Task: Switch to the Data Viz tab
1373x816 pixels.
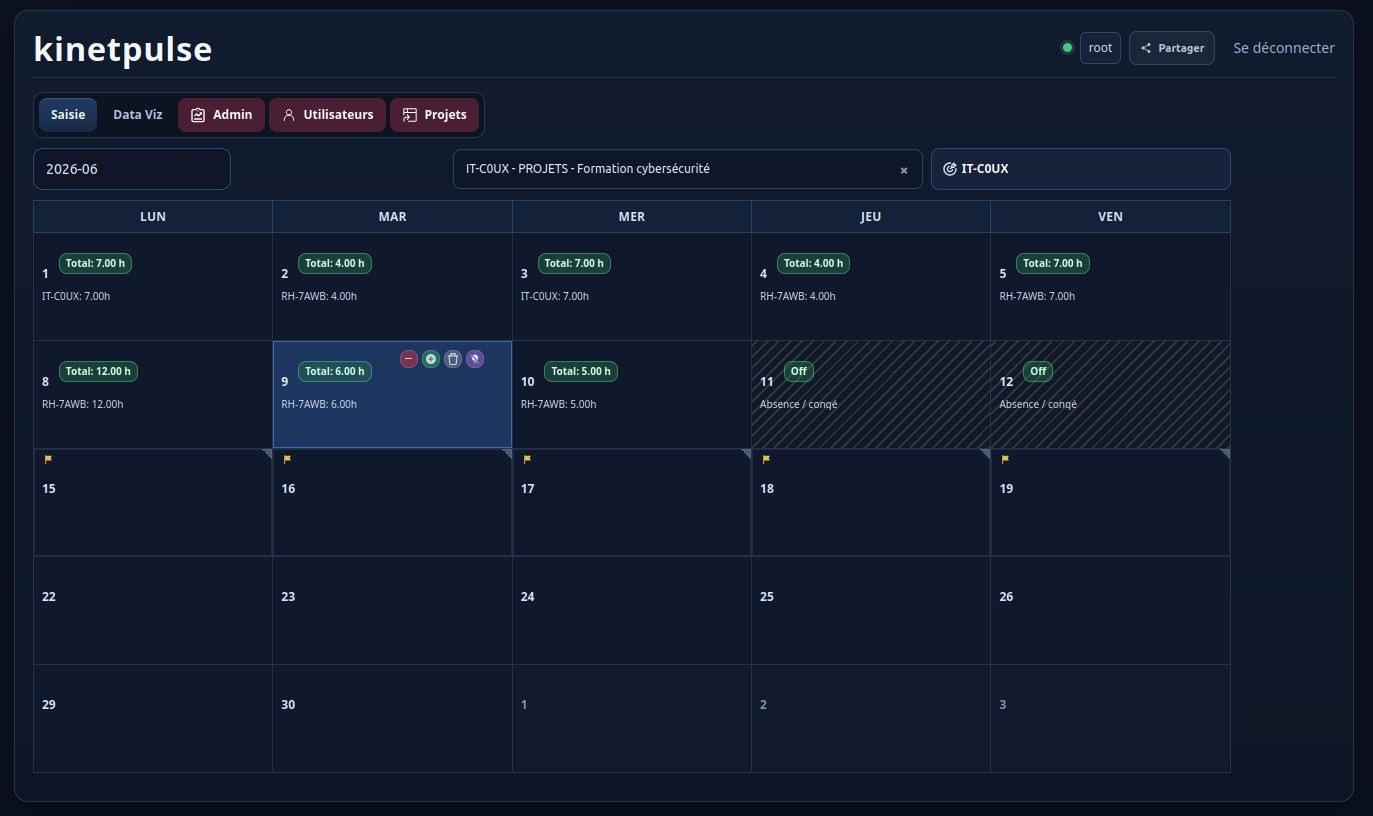Action: [138, 115]
